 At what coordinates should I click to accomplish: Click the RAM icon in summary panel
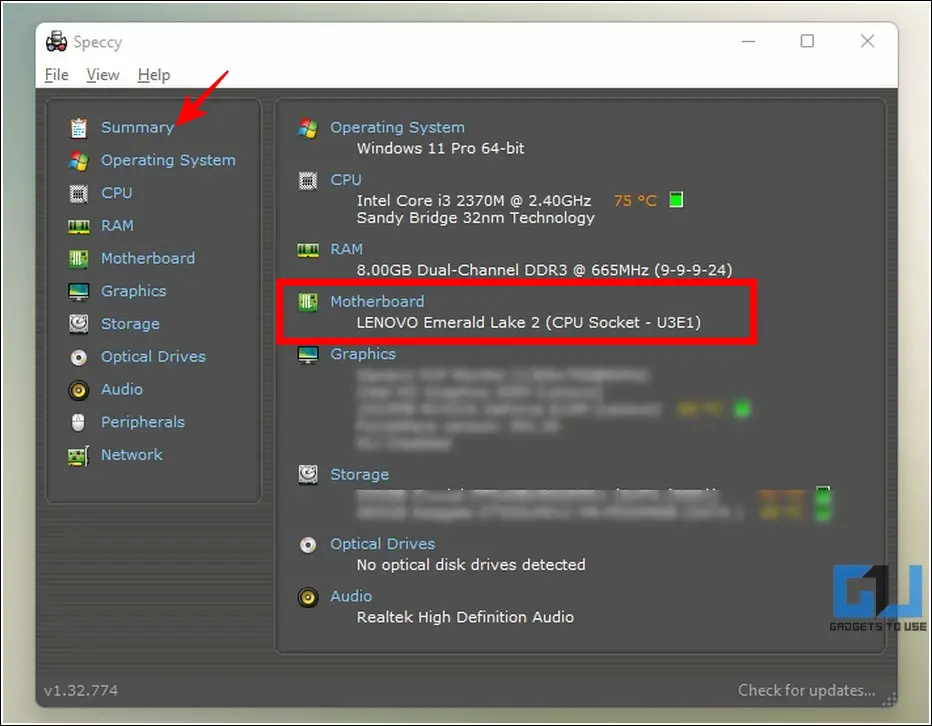click(308, 250)
